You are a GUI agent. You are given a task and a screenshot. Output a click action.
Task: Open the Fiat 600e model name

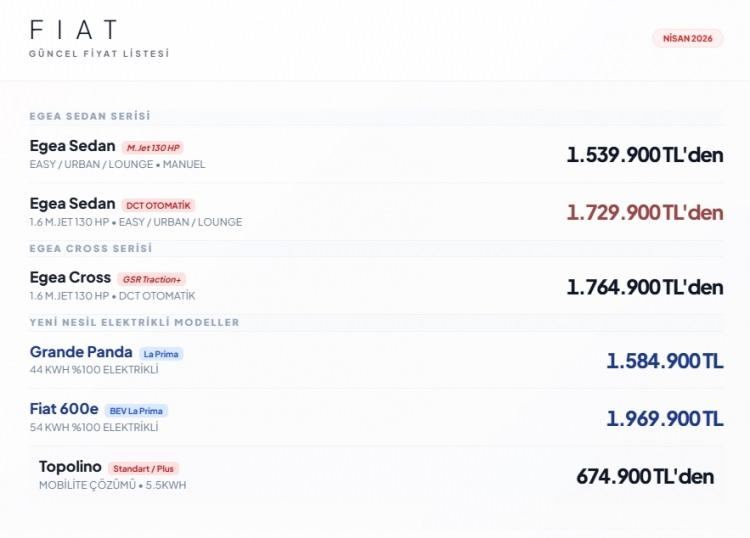pyautogui.click(x=64, y=409)
